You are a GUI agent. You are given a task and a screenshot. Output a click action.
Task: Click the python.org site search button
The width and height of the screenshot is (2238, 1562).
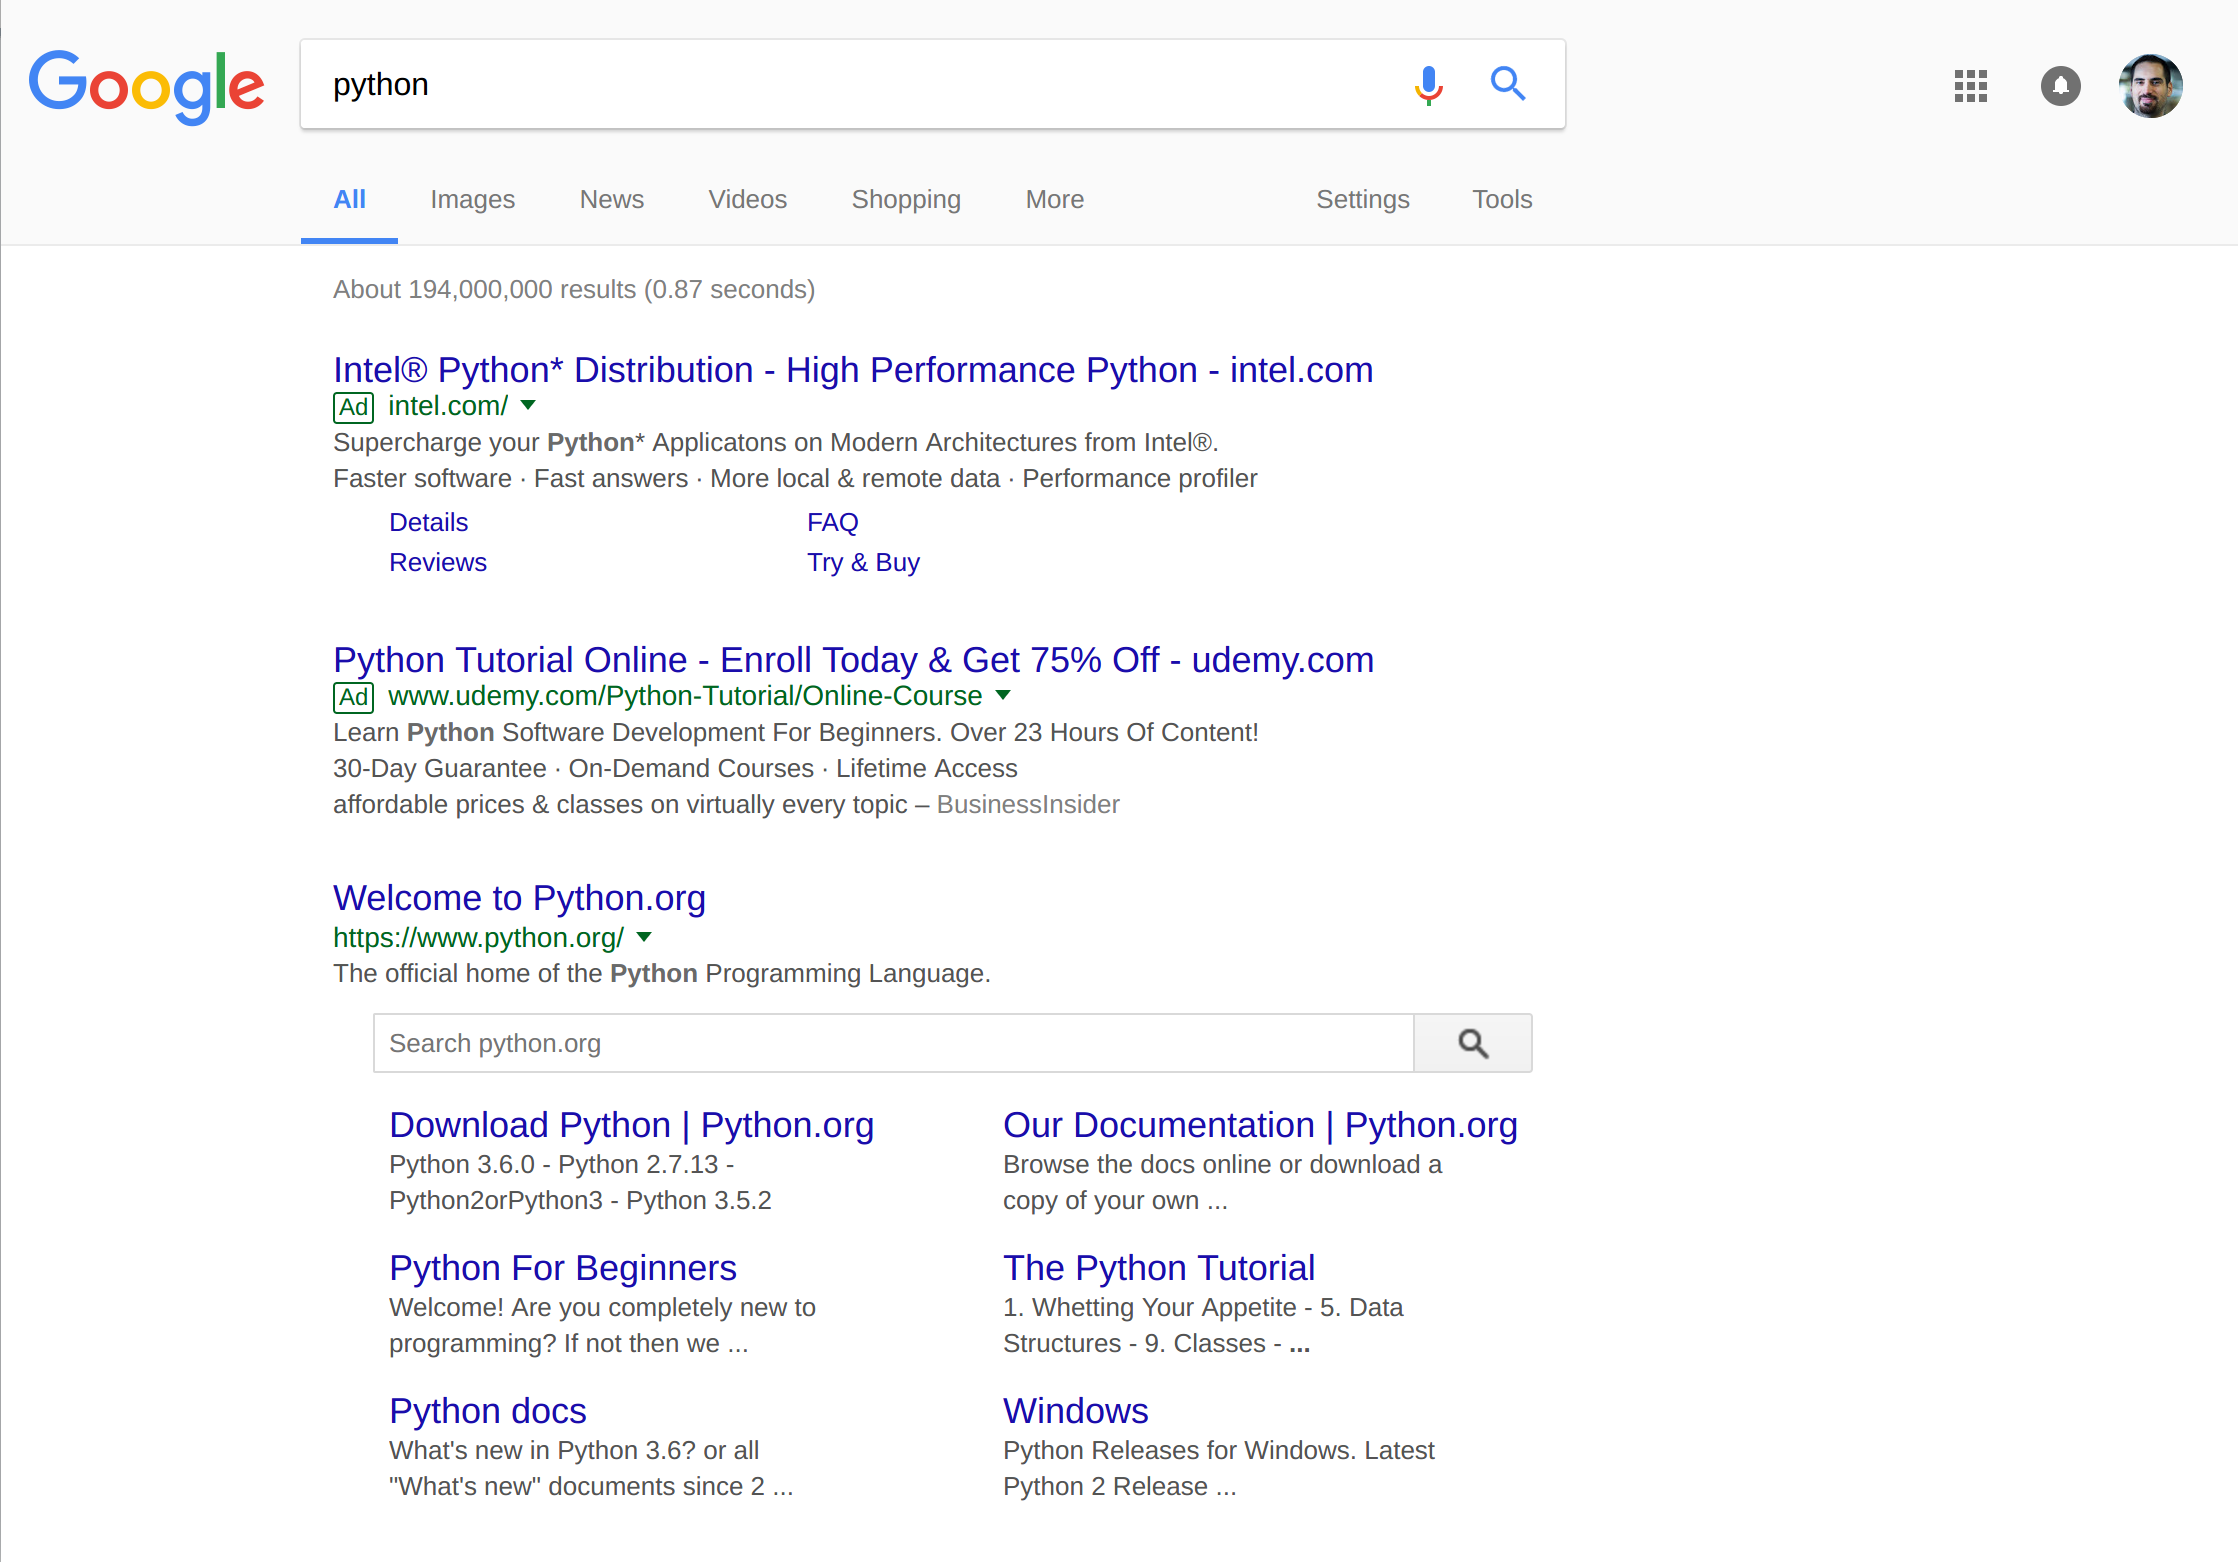(x=1473, y=1043)
